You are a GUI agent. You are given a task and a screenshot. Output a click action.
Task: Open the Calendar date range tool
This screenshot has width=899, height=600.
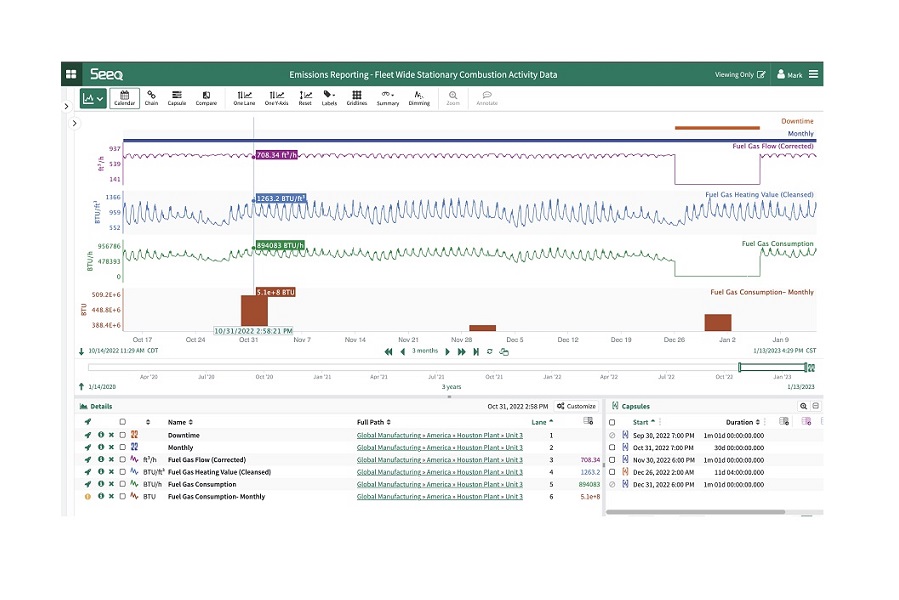coord(124,98)
